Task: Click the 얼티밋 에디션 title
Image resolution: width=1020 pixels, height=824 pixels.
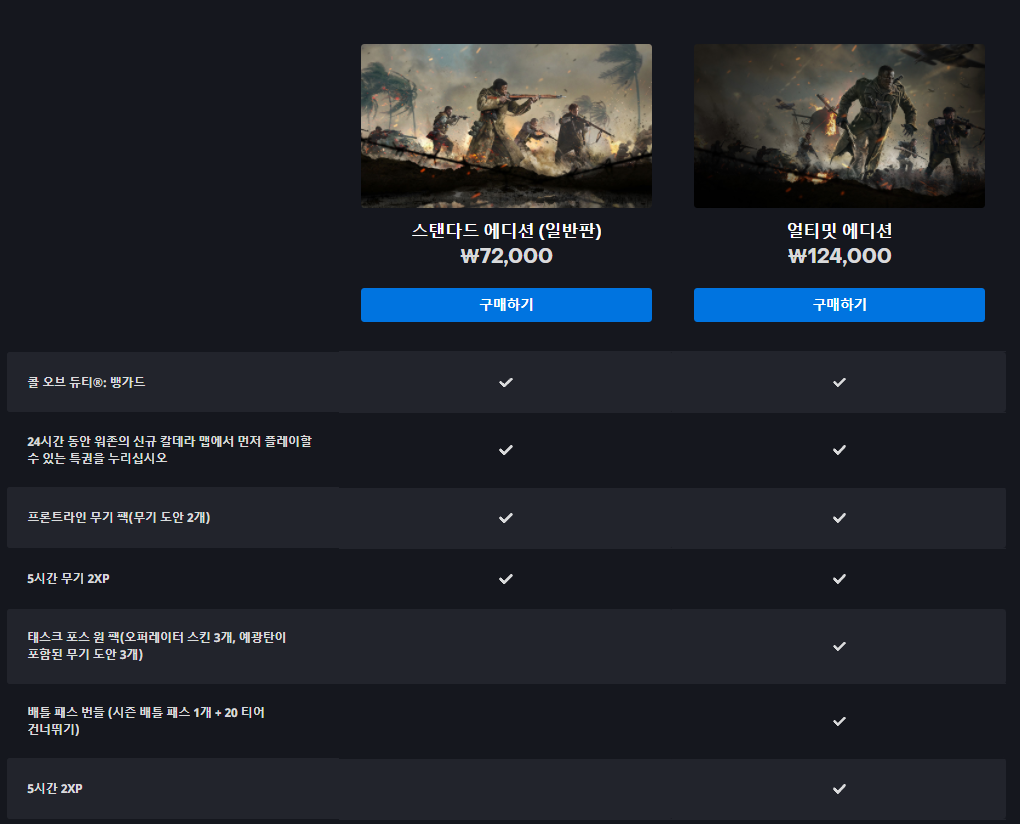Action: click(x=839, y=231)
